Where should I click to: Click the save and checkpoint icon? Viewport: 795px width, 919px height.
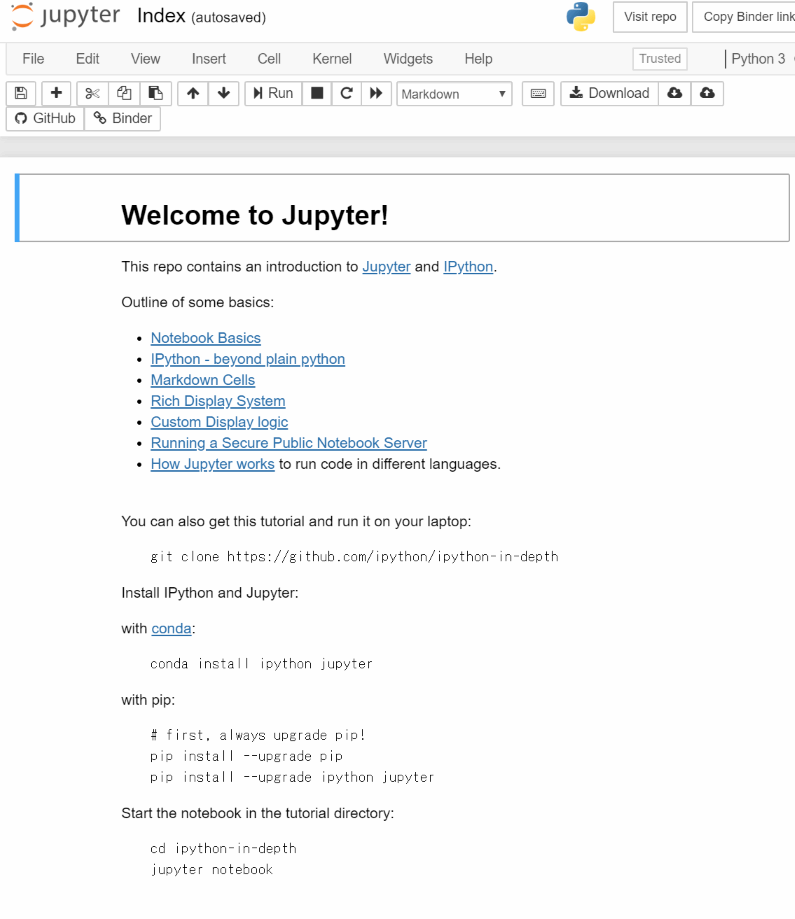[21, 93]
